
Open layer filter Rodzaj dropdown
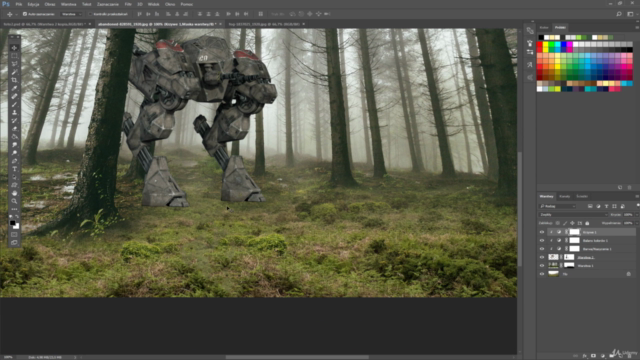(557, 206)
